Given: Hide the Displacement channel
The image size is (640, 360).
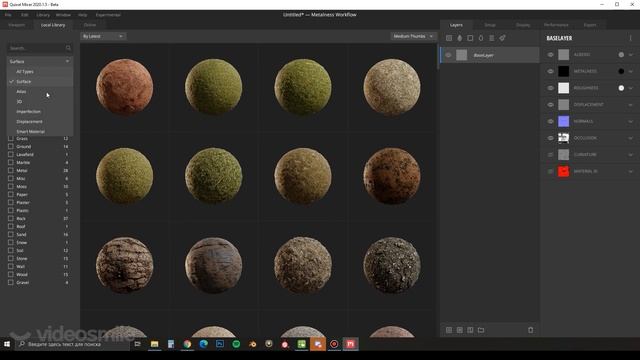Looking at the screenshot, I should (550, 105).
